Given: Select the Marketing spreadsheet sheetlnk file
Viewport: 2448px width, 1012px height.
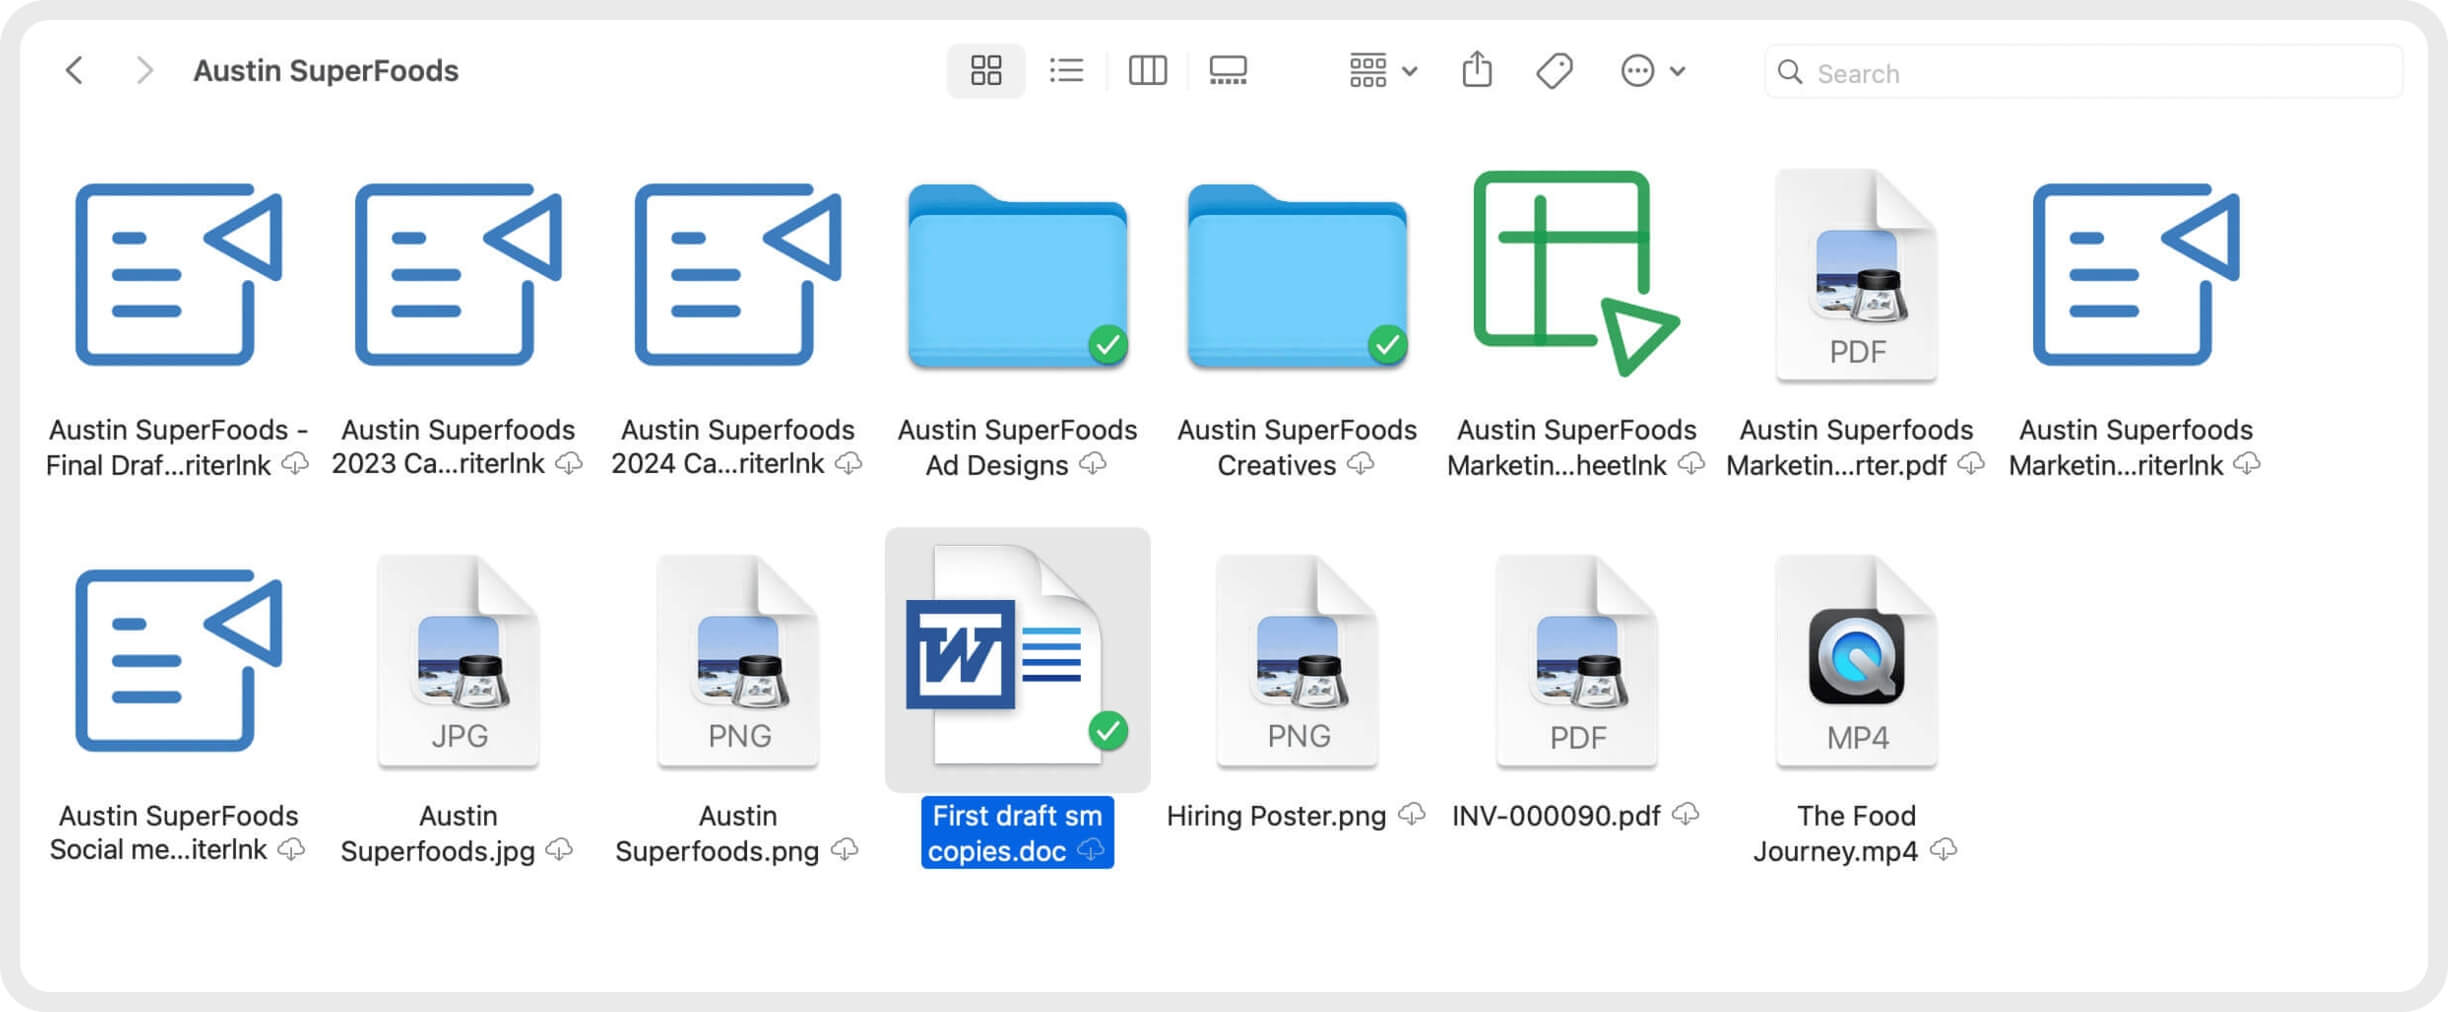Looking at the screenshot, I should 1575,275.
